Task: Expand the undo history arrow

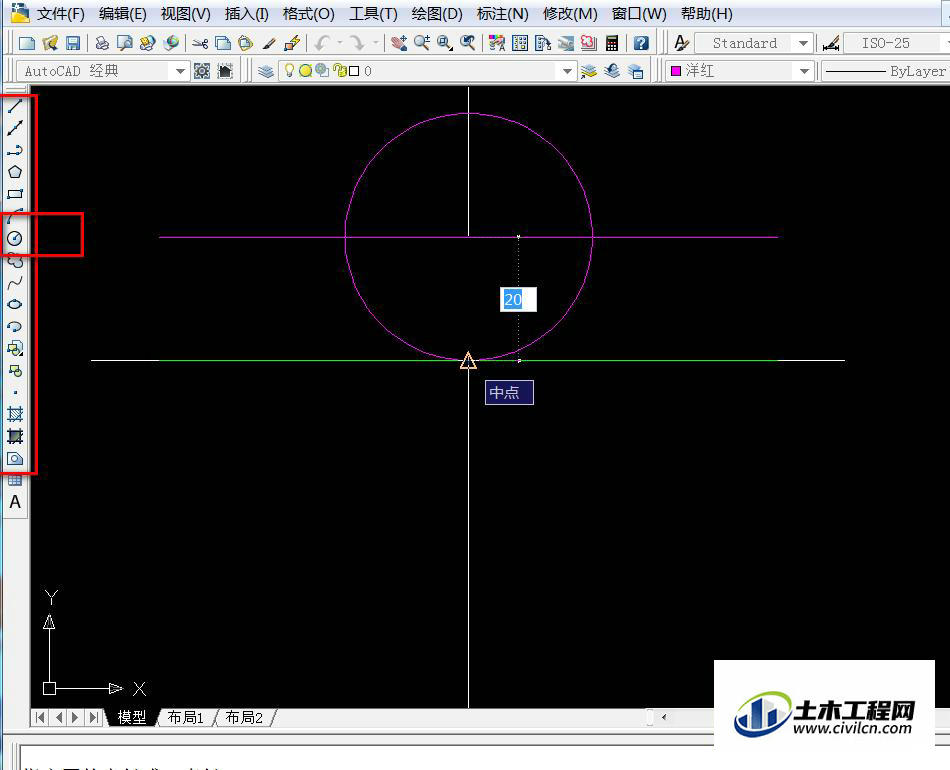Action: [339, 43]
